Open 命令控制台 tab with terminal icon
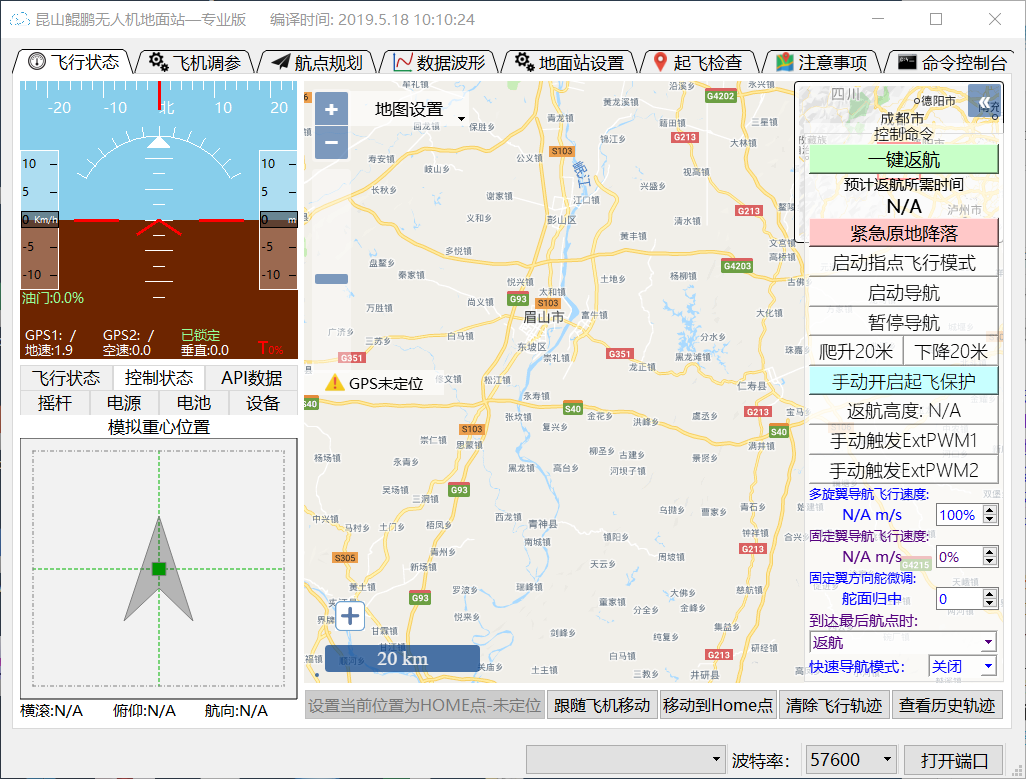Viewport: 1026px width, 779px height. (951, 62)
